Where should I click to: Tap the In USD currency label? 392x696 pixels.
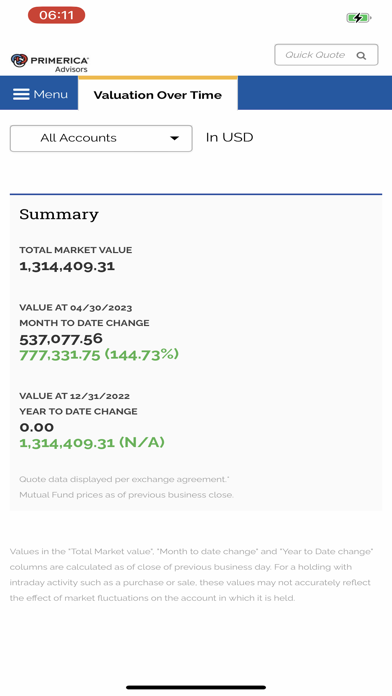tap(230, 137)
